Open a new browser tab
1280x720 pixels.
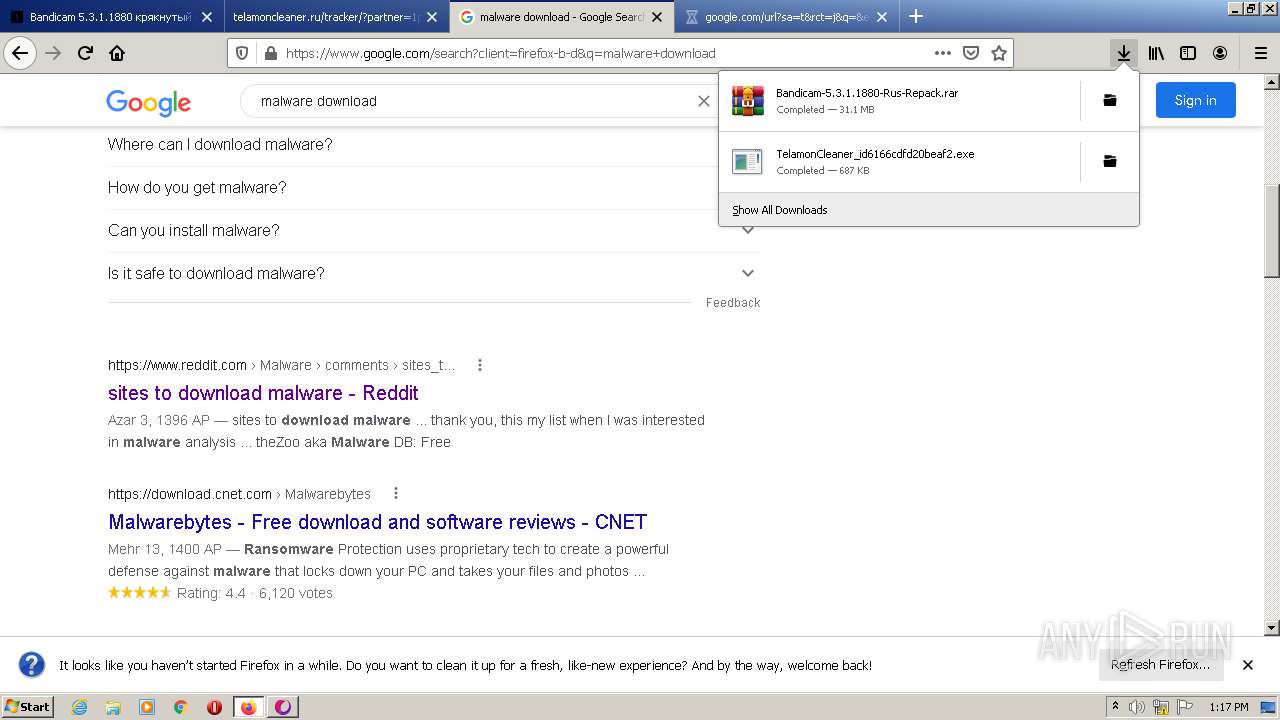pos(916,16)
